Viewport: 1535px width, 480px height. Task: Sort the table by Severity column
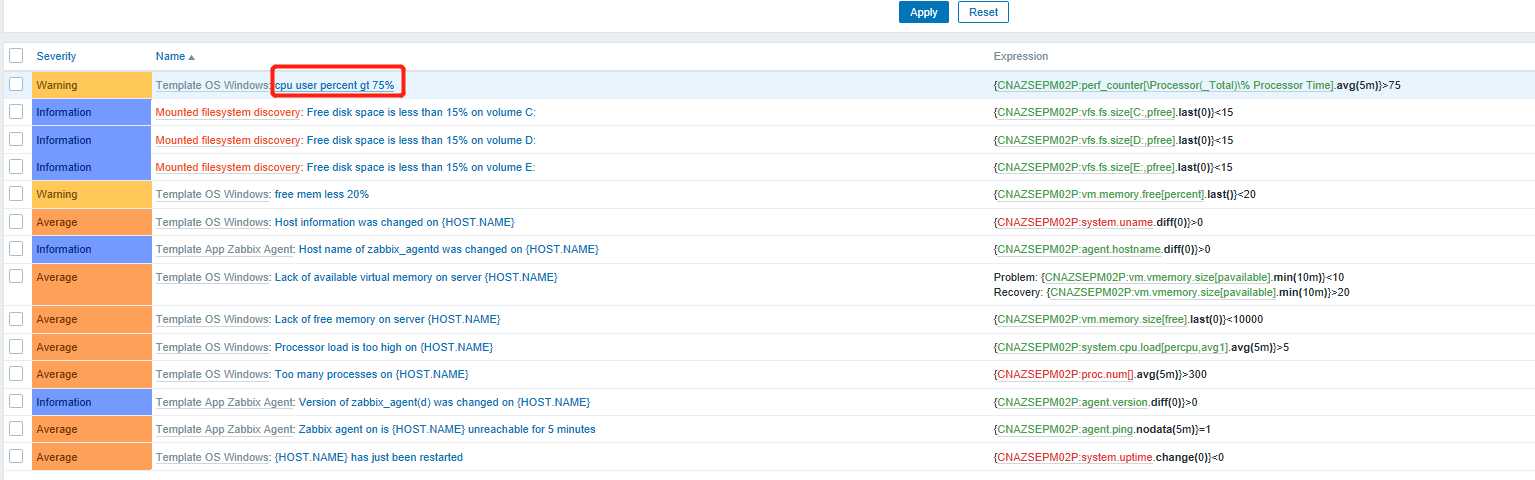click(56, 56)
